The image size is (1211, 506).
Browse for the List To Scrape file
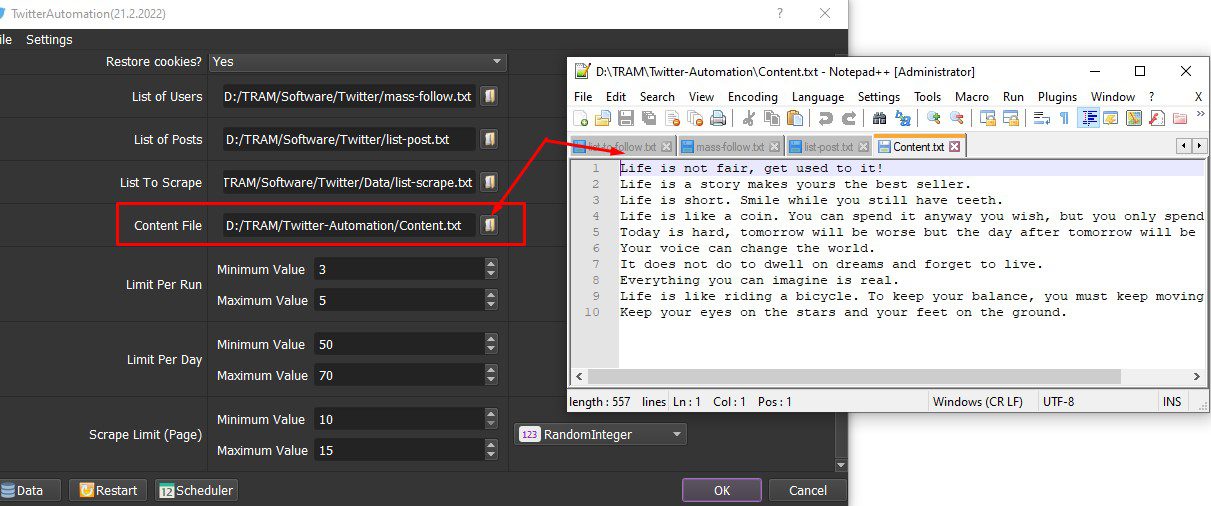[x=489, y=182]
